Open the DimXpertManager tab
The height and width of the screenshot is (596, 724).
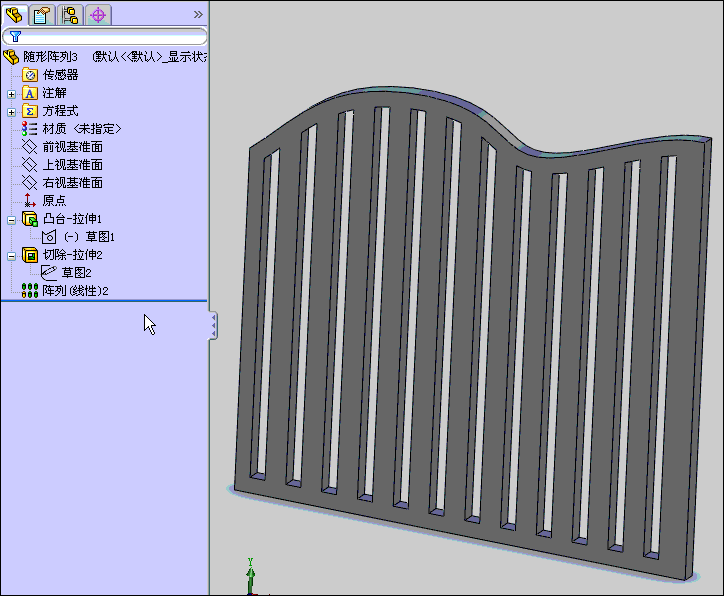coord(98,15)
